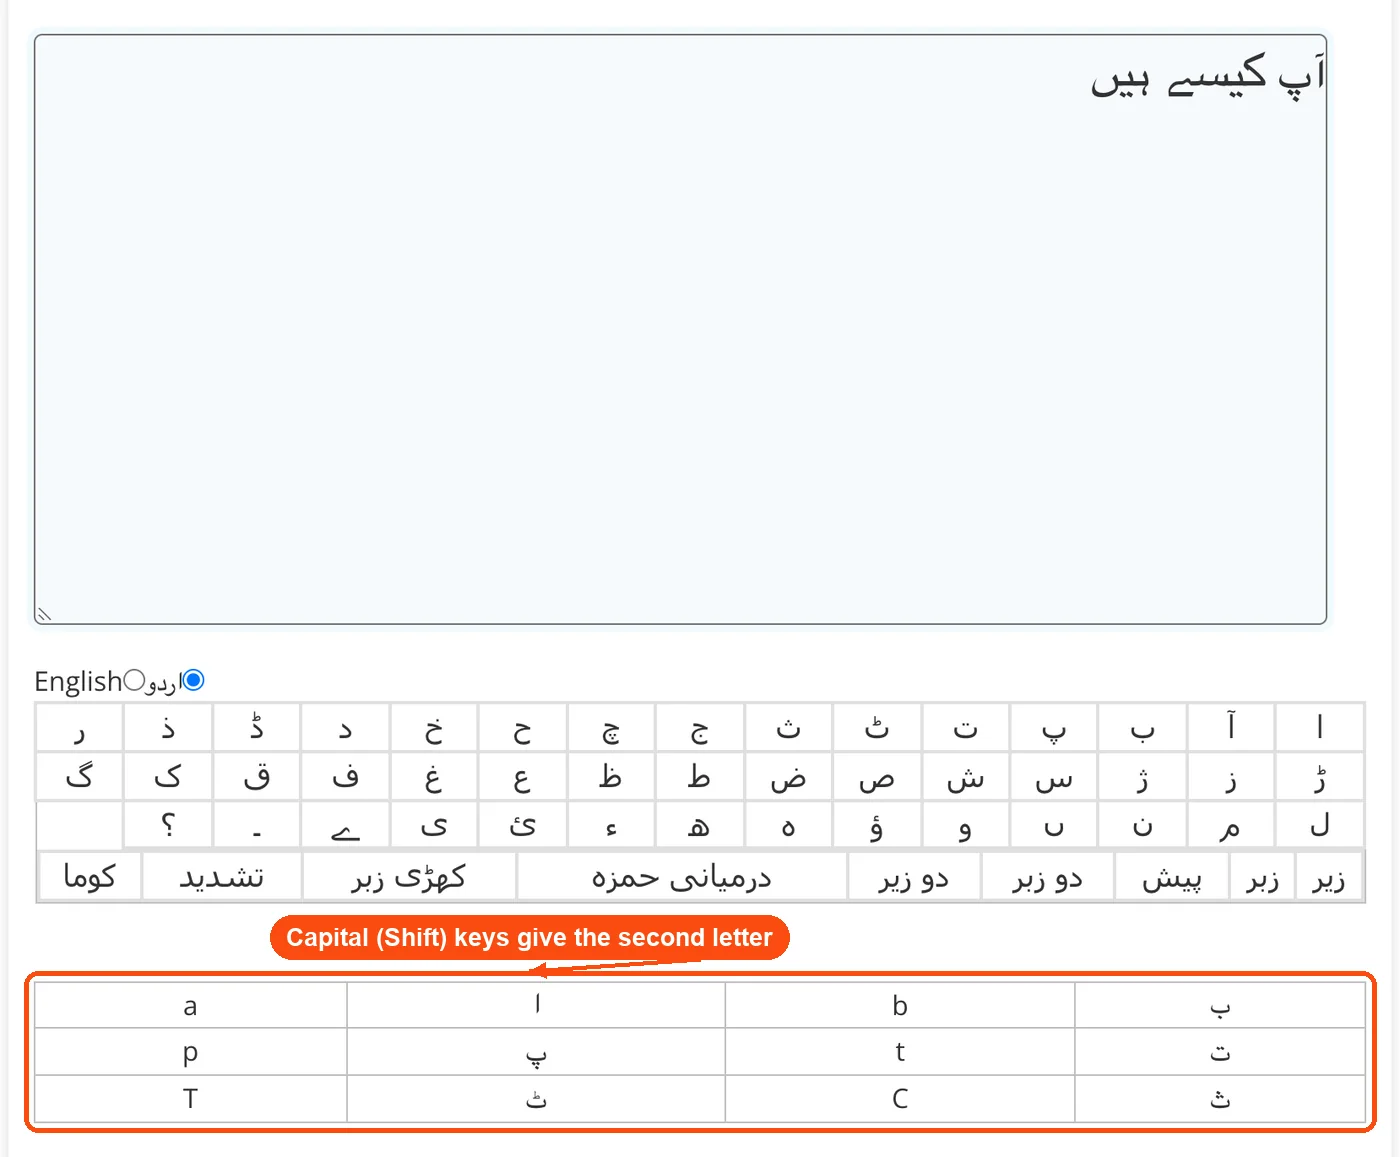Viewport: 1400px width, 1157px height.
Task: Tap the ڈ (ddal) key
Action: pyautogui.click(x=256, y=728)
